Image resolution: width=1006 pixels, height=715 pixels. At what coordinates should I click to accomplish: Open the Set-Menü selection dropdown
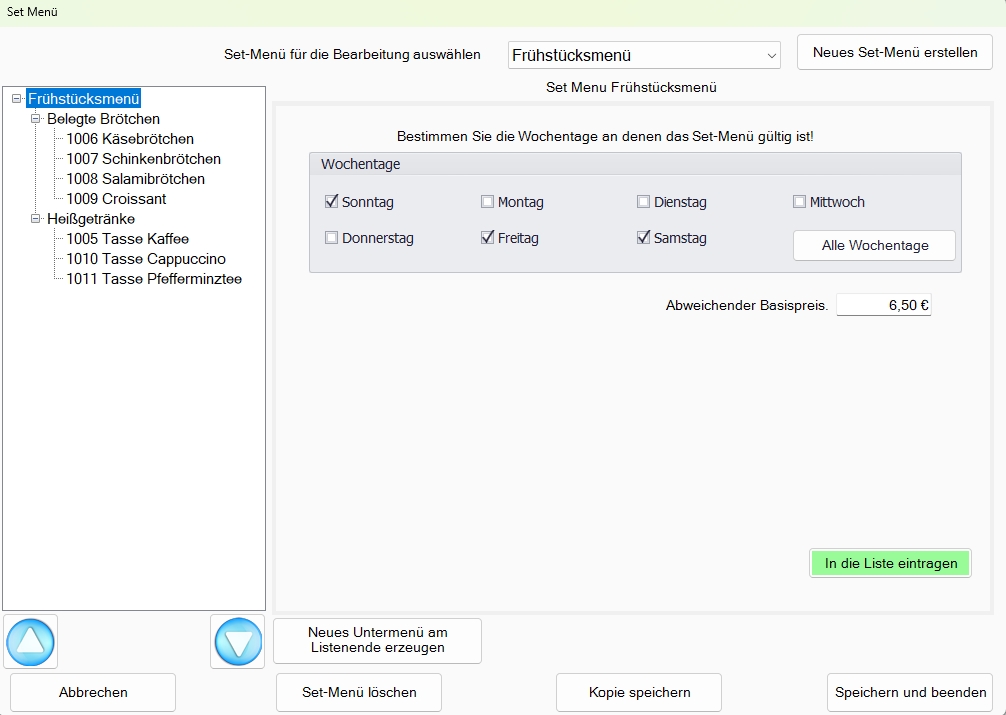pos(771,56)
